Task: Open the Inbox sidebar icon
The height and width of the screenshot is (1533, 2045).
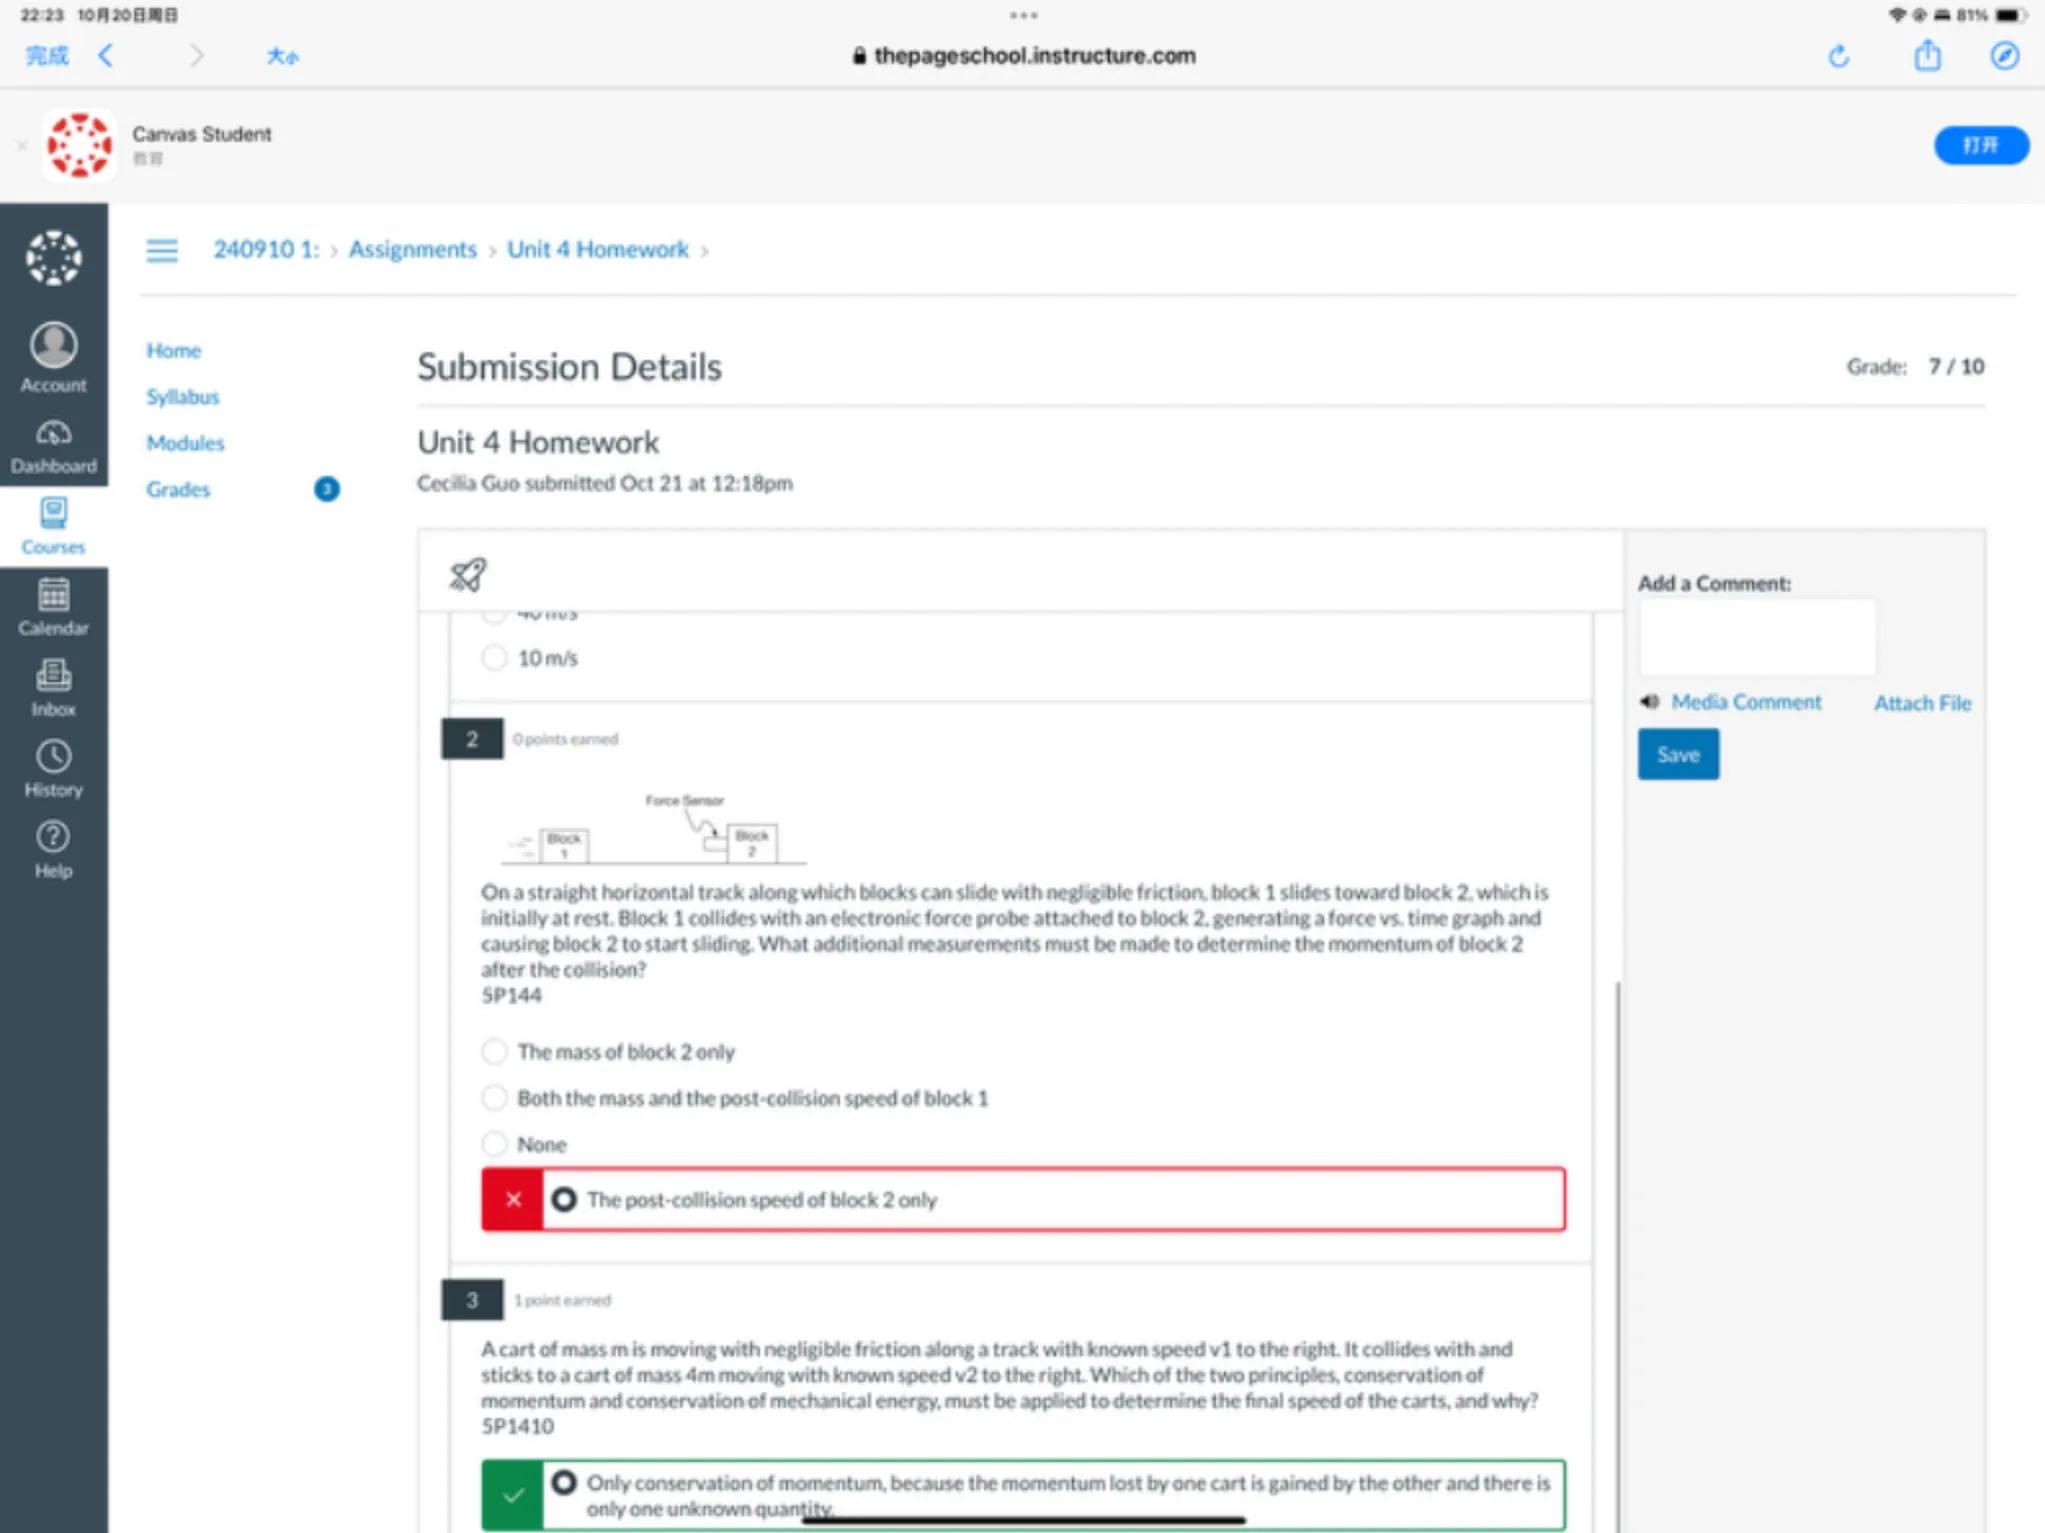Action: (53, 687)
